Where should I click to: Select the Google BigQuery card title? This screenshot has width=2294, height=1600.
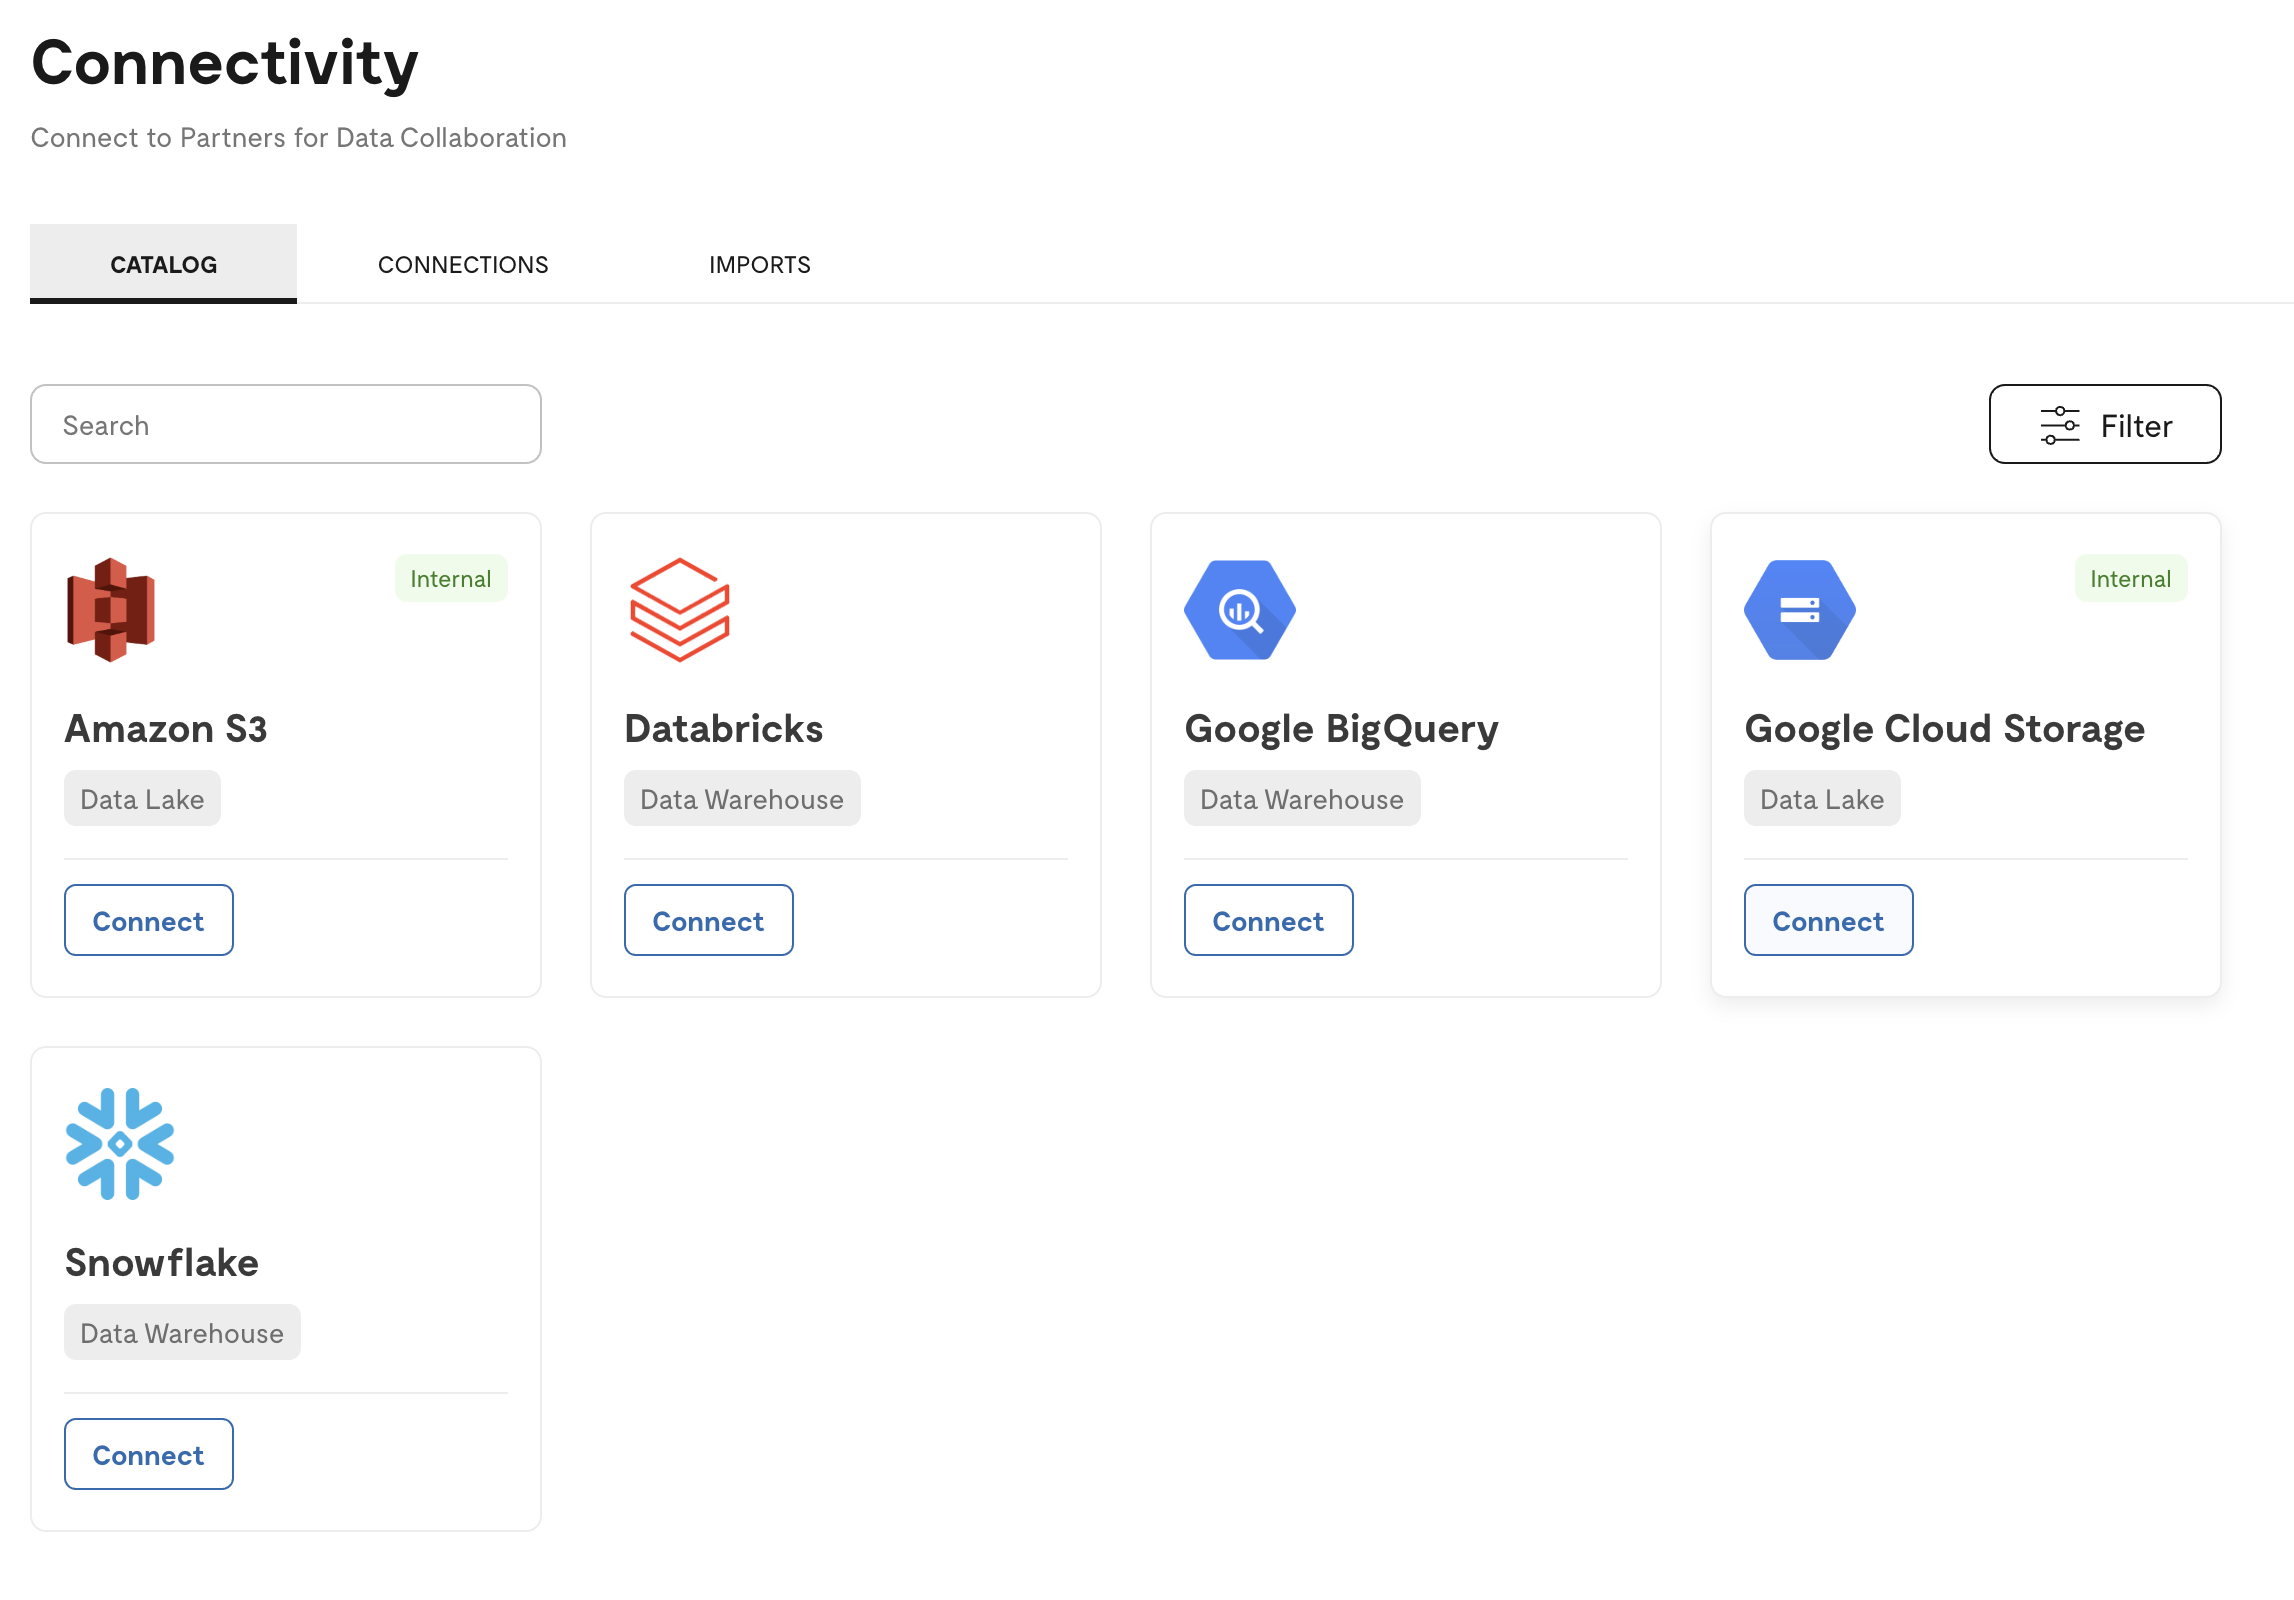(x=1342, y=729)
